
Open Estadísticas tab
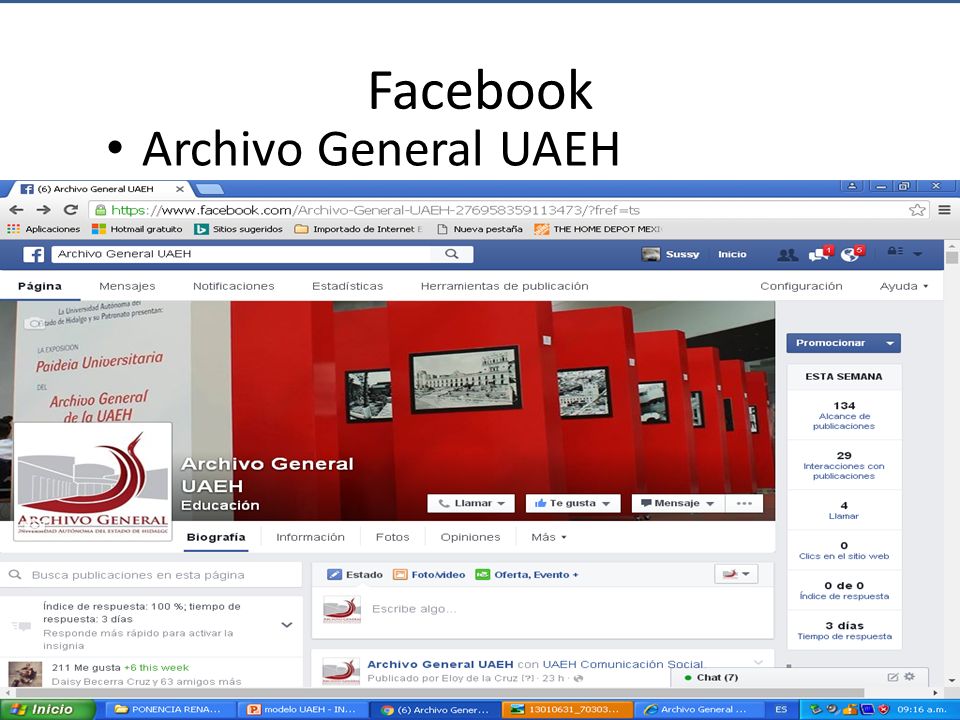(347, 286)
